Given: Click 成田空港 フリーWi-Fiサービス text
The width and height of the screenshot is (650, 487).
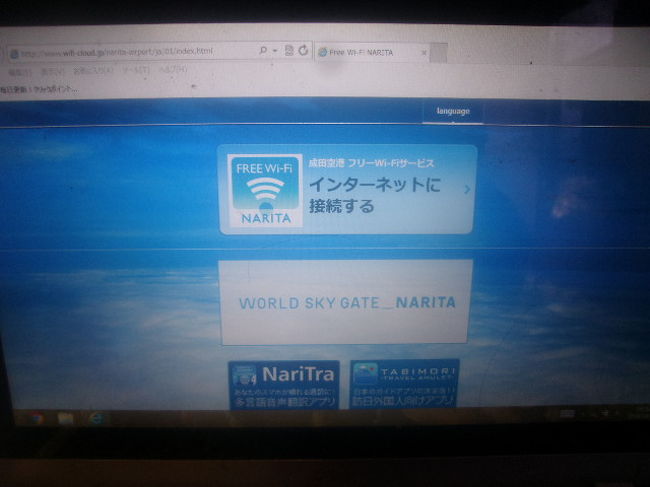Looking at the screenshot, I should click(x=371, y=163).
